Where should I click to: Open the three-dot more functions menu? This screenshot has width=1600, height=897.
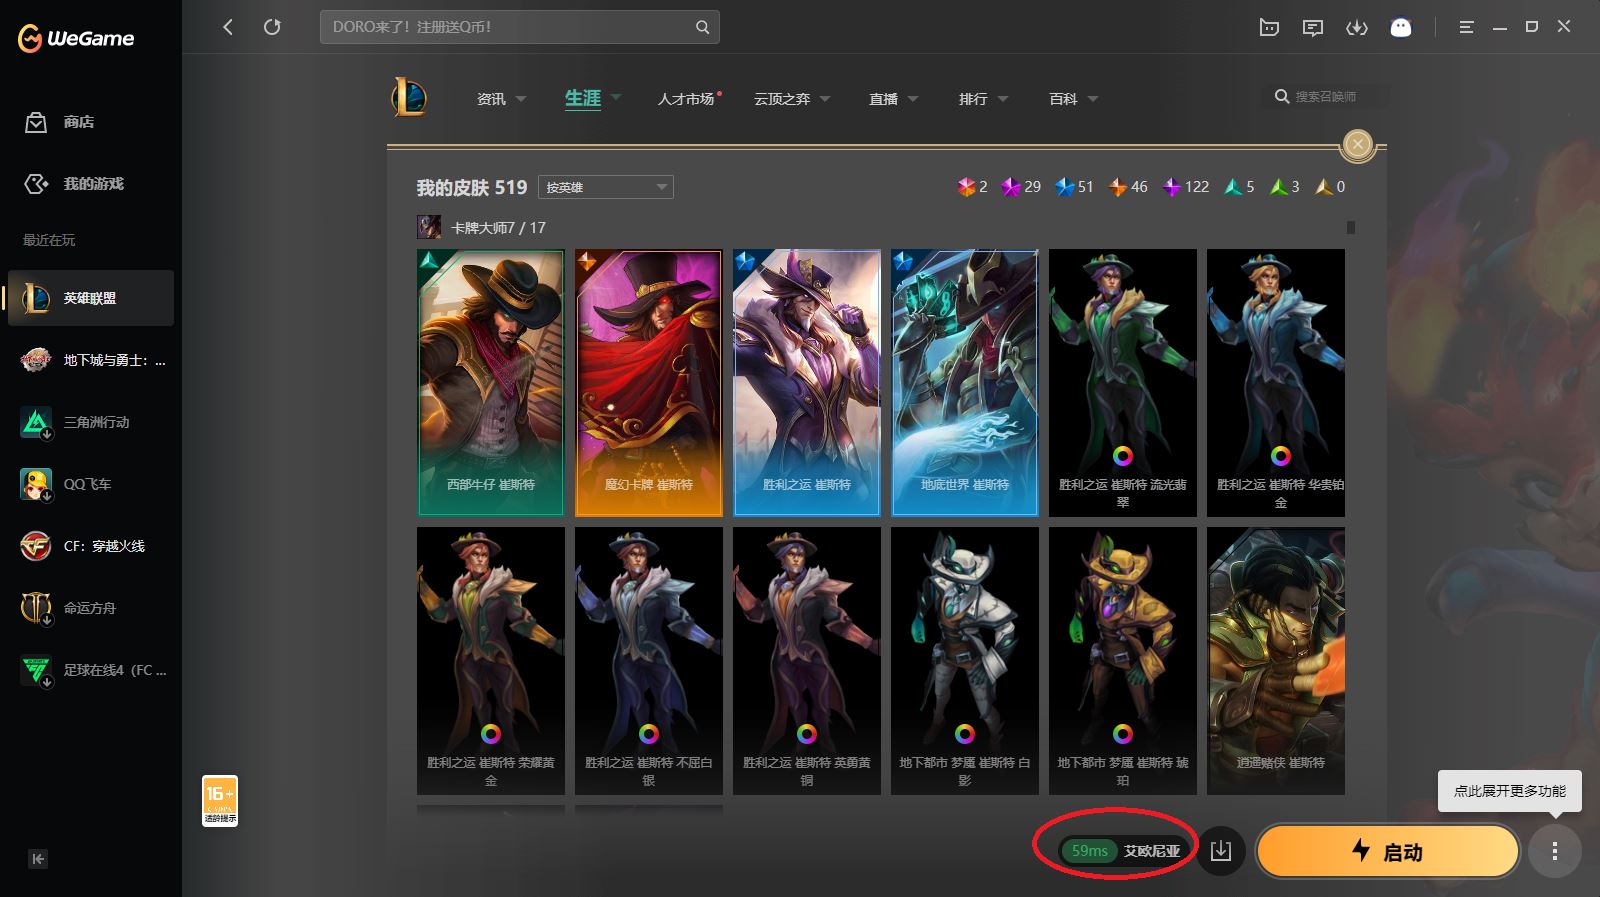1554,851
